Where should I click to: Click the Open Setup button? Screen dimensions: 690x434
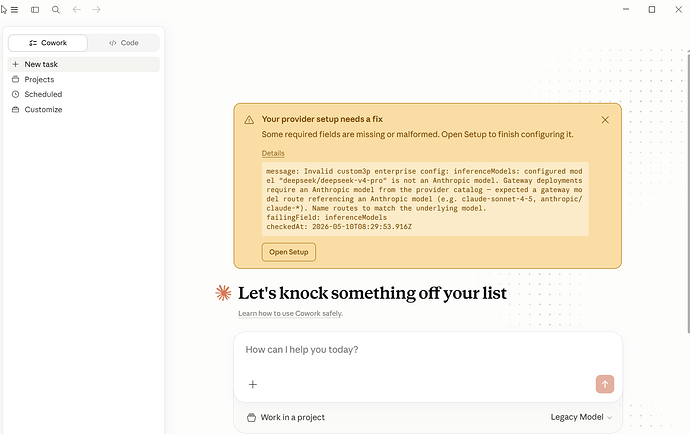point(289,252)
